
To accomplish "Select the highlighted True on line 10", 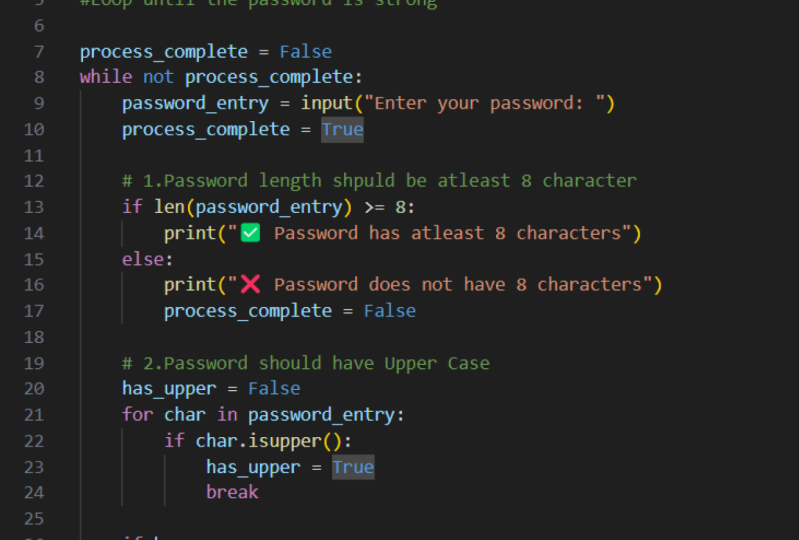I will tap(342, 129).
